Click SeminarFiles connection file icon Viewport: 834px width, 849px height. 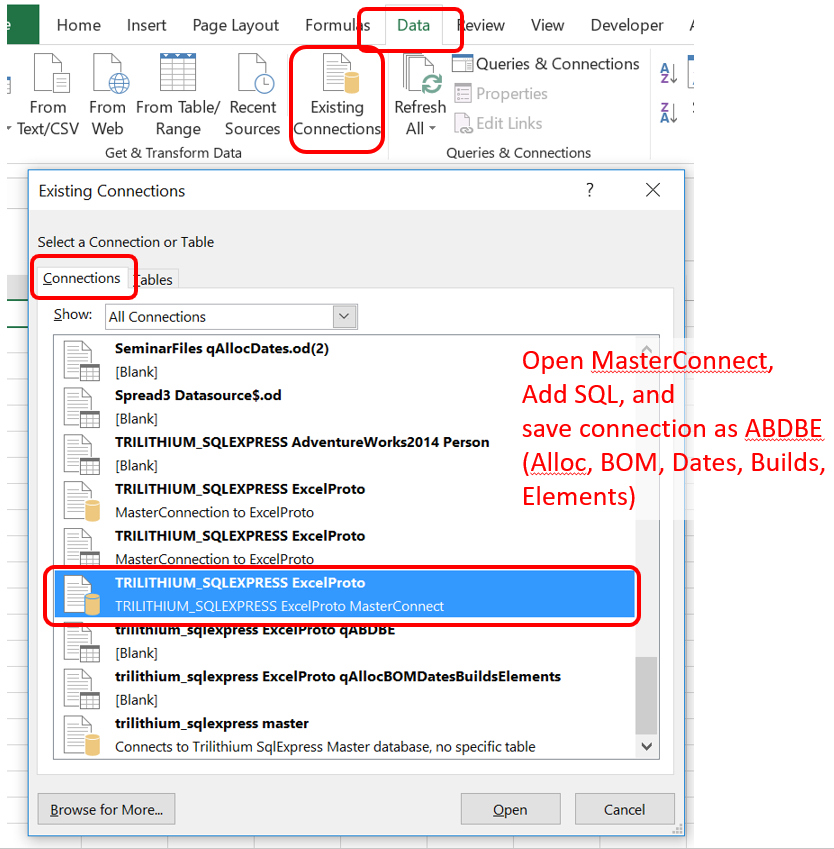click(x=82, y=360)
